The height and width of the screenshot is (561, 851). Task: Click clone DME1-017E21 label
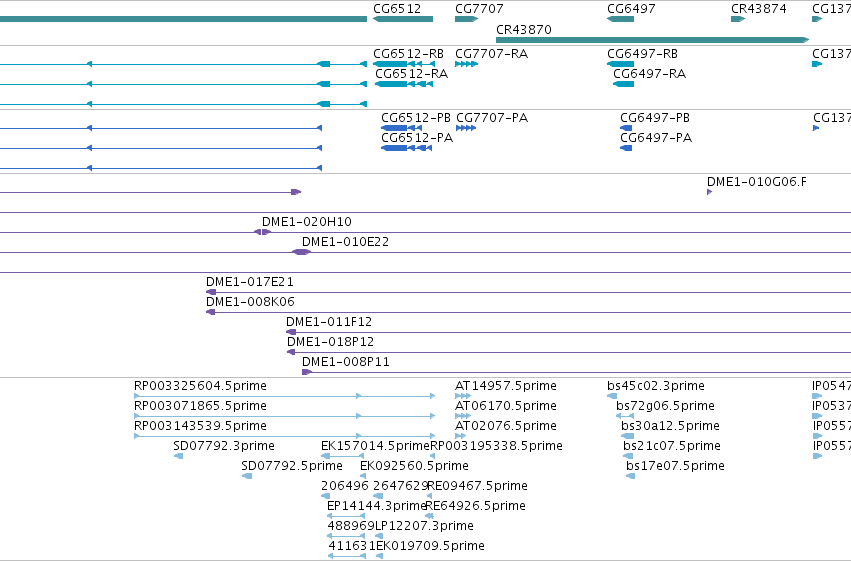250,282
